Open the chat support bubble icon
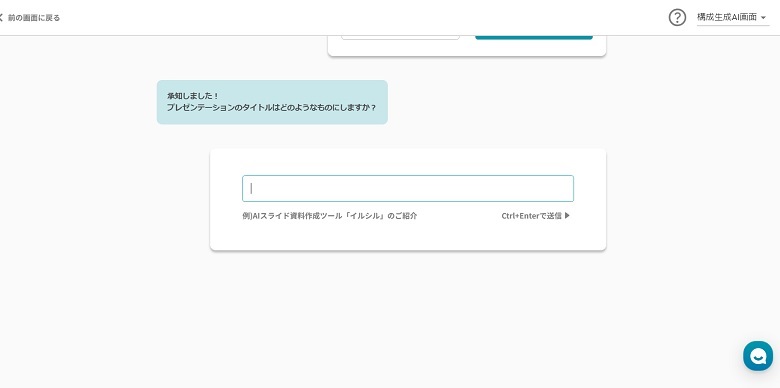 coord(758,356)
